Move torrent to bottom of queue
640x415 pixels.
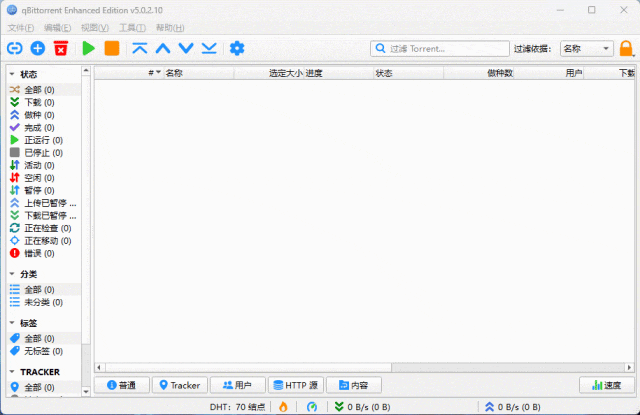(x=209, y=49)
